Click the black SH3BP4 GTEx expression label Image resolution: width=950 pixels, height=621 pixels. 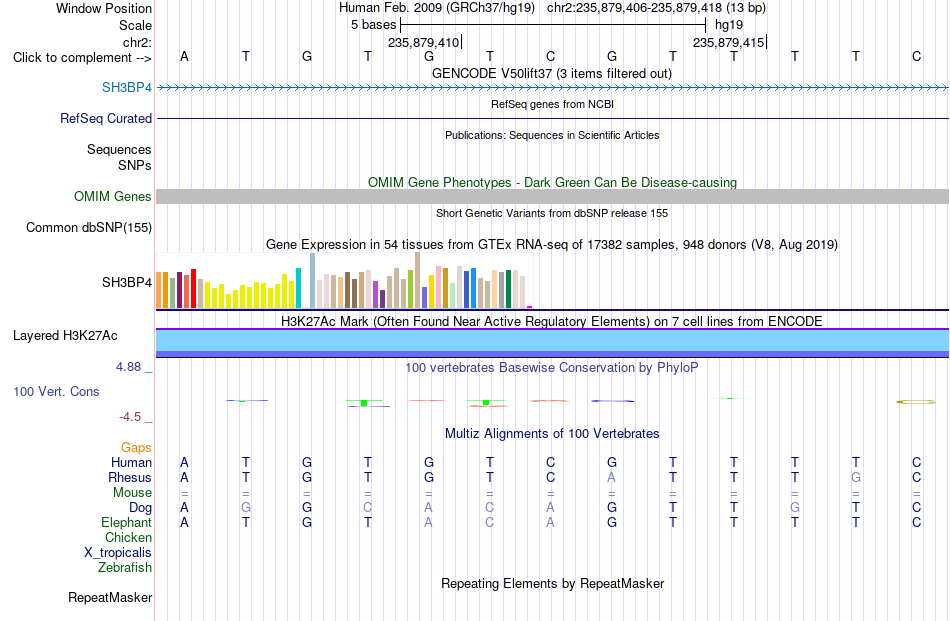(127, 282)
